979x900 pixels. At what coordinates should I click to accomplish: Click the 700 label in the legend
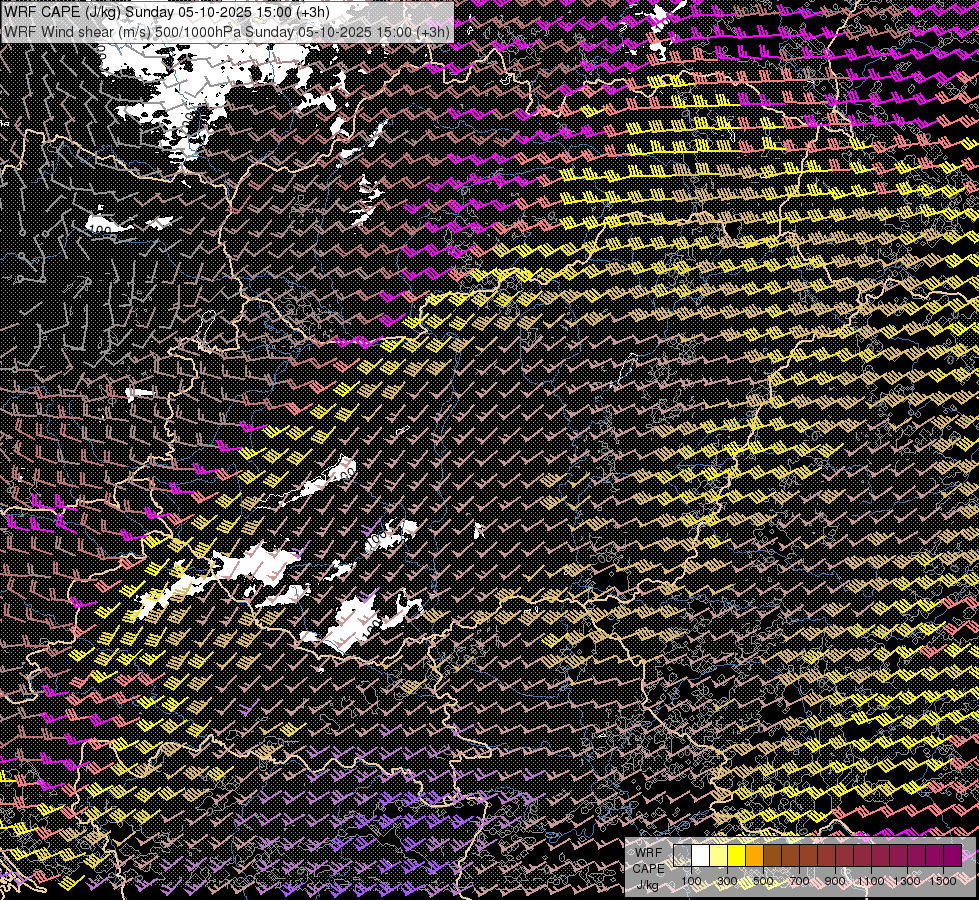[x=799, y=881]
